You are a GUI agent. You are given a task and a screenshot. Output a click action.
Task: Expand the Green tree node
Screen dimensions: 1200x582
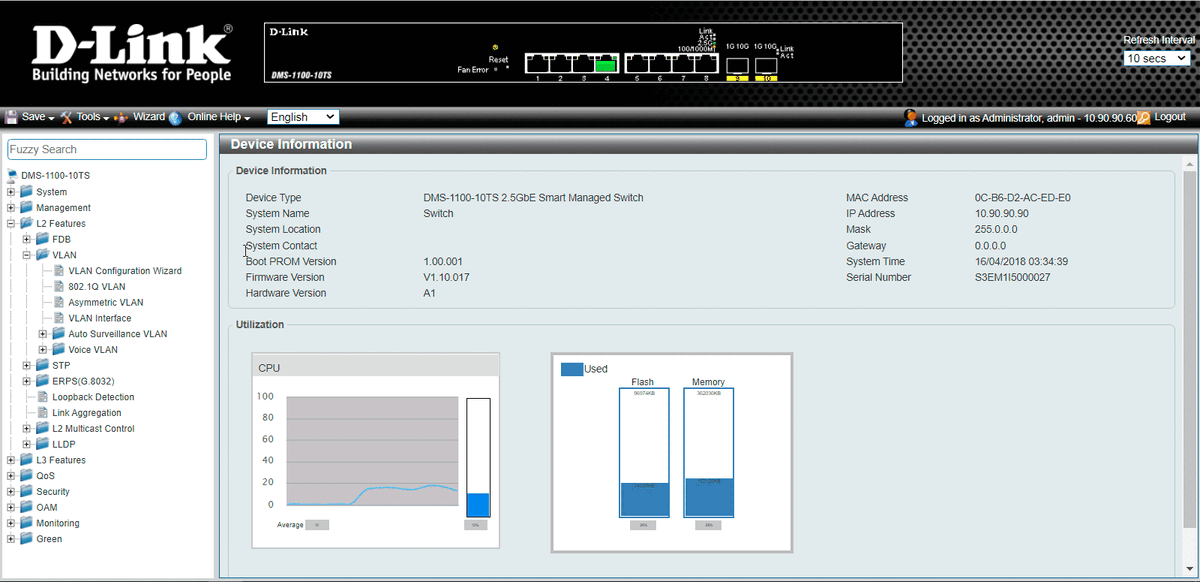click(11, 539)
